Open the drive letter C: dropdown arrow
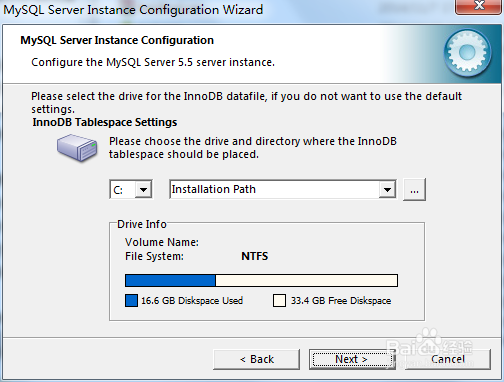 click(143, 190)
